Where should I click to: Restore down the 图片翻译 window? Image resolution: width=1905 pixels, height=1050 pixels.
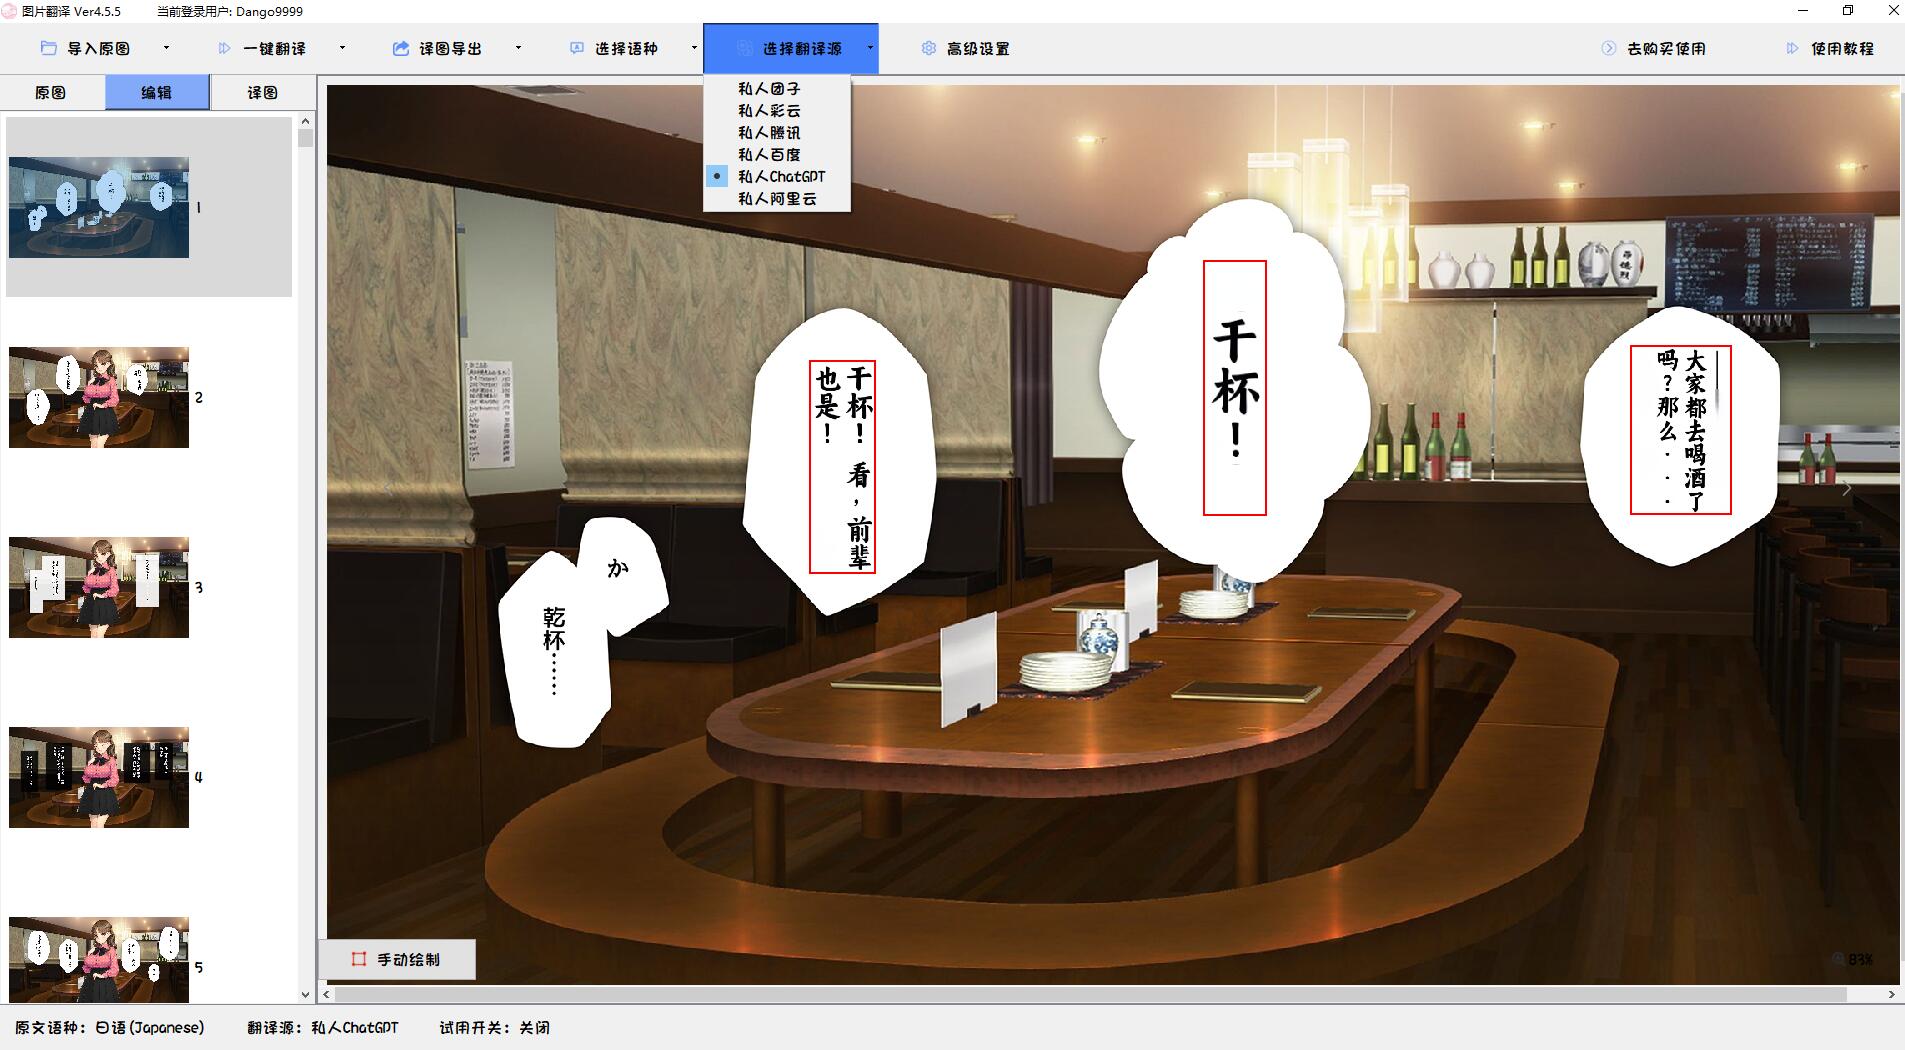click(1848, 11)
